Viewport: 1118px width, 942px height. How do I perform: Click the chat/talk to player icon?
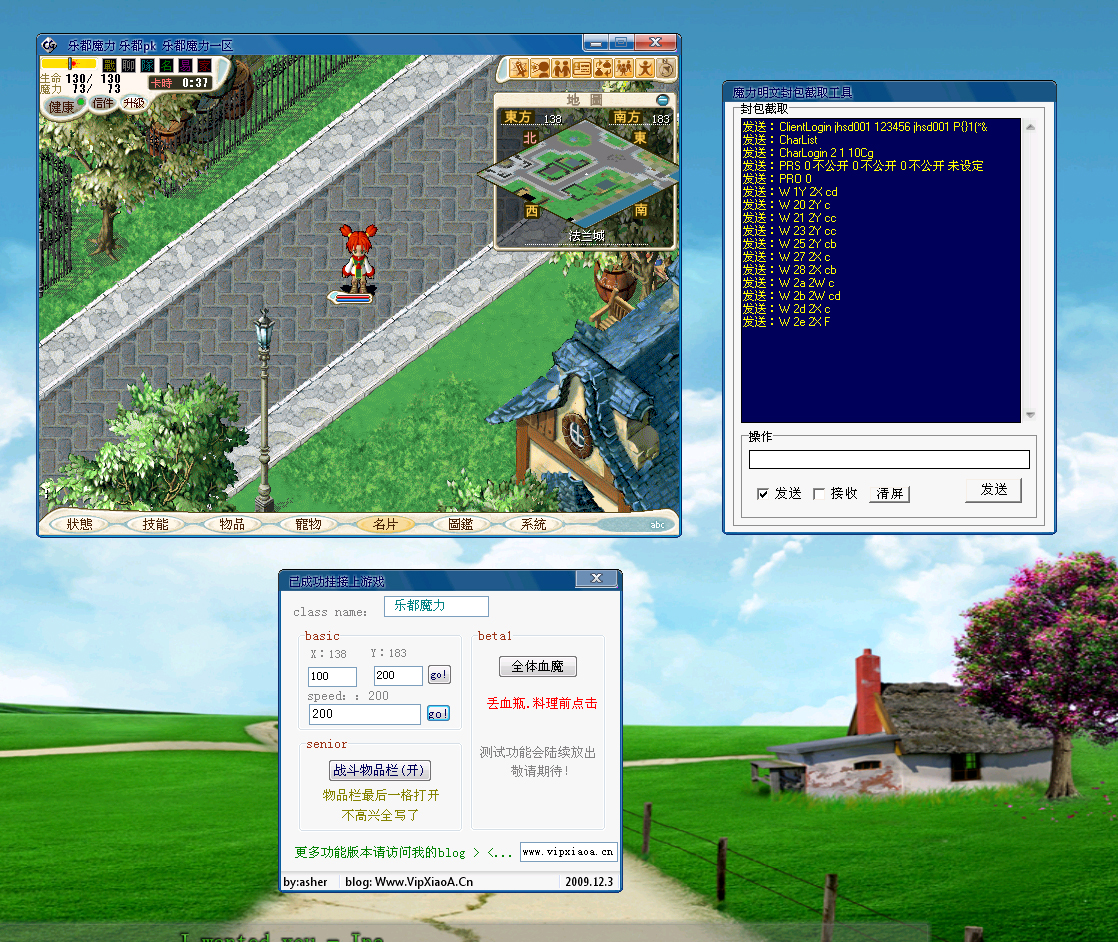pos(541,68)
